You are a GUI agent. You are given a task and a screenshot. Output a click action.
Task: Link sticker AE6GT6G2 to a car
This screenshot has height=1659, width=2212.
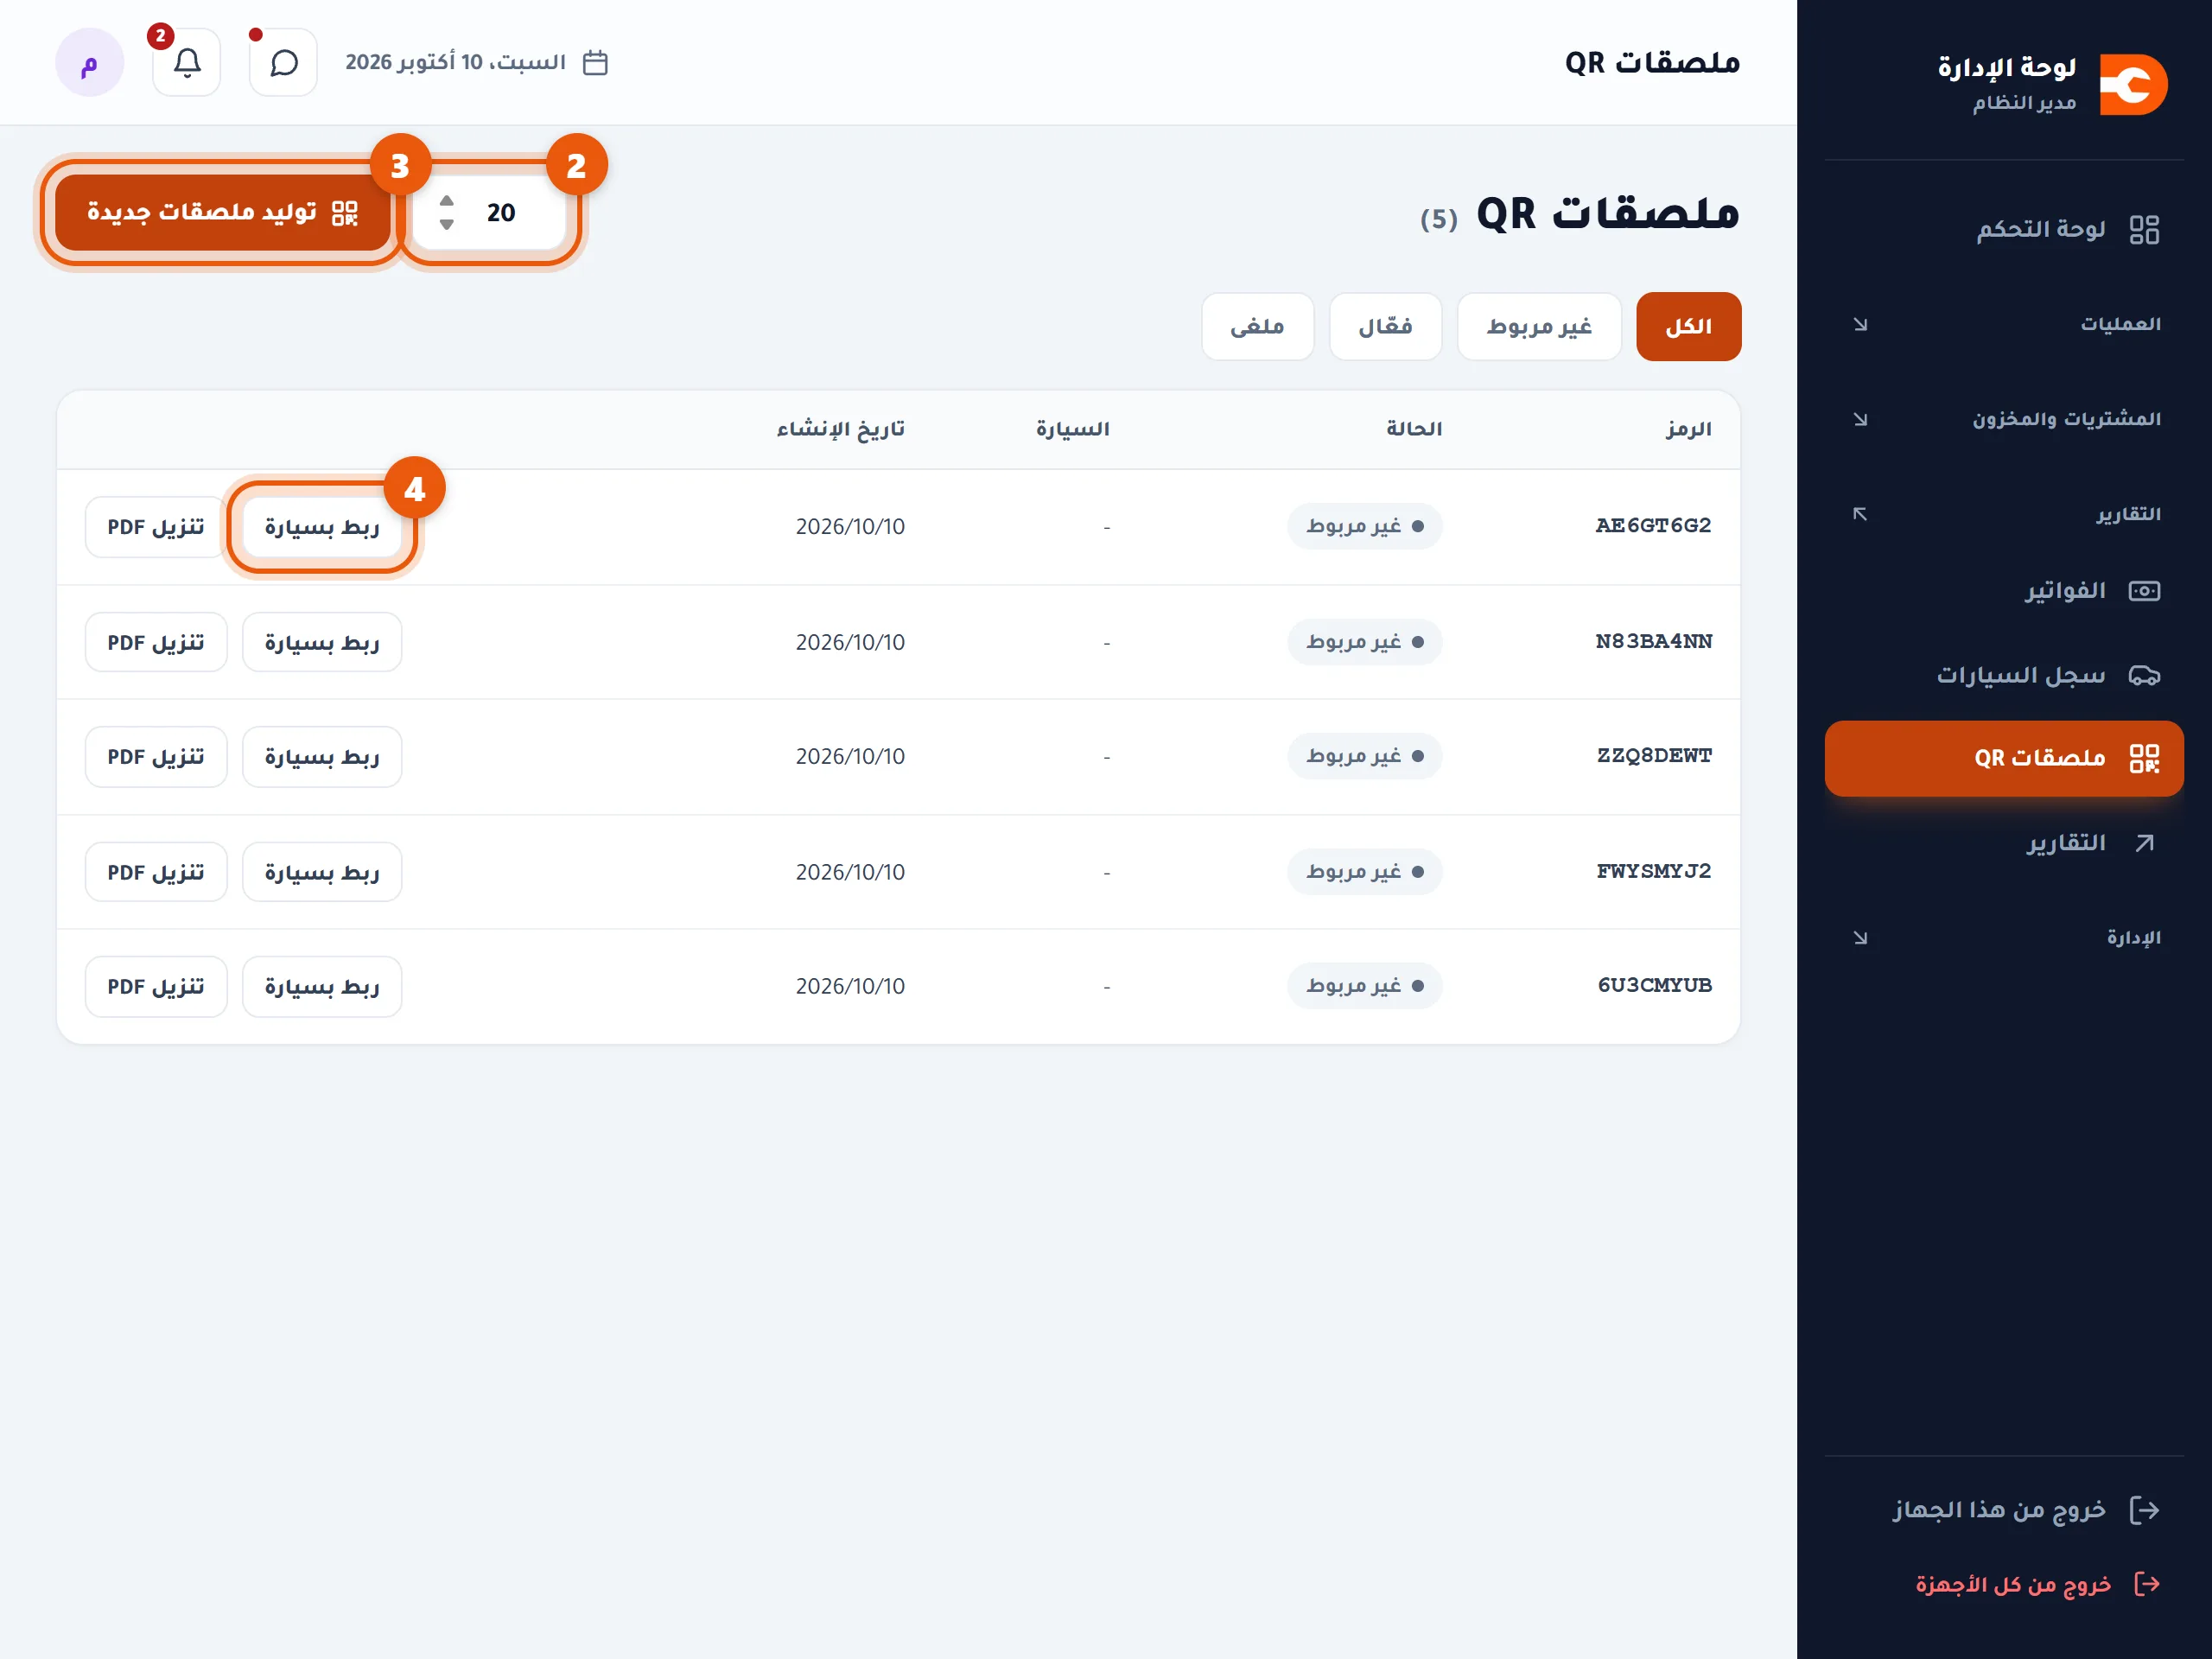322,527
